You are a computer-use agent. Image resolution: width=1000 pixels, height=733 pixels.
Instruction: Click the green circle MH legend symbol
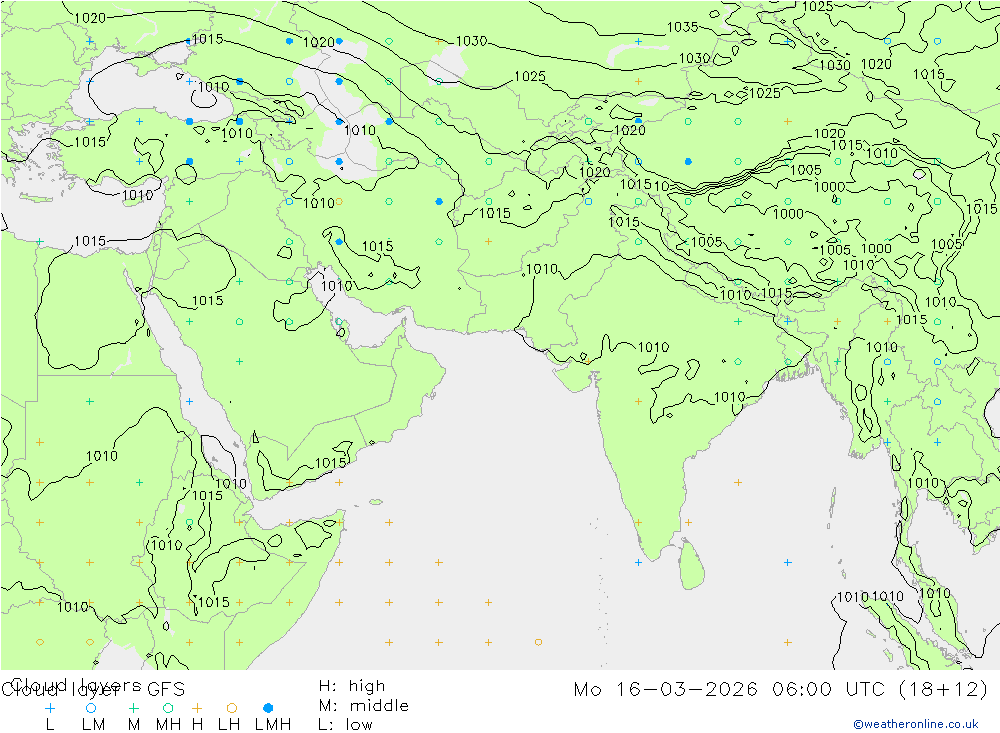[x=168, y=708]
